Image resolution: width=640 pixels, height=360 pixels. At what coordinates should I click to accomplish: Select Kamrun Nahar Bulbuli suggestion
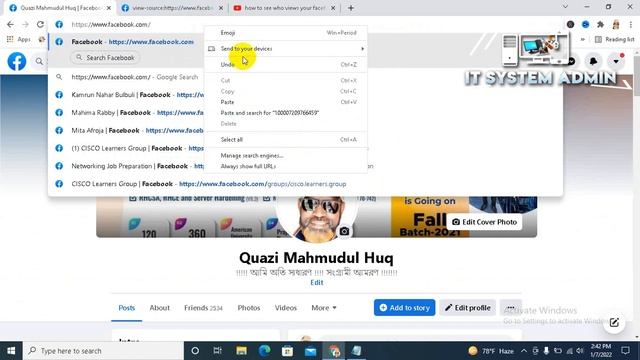tap(305, 95)
